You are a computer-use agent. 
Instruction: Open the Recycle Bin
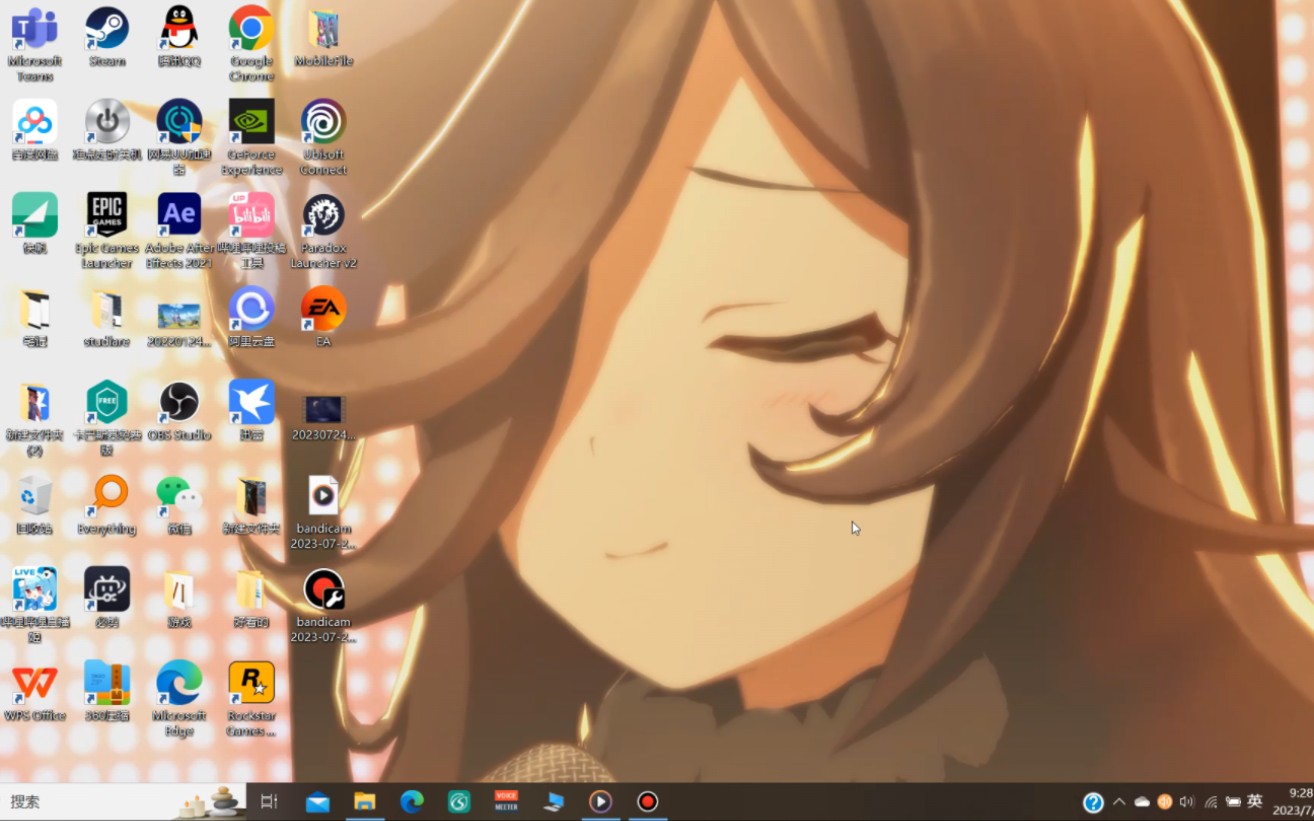(x=35, y=505)
